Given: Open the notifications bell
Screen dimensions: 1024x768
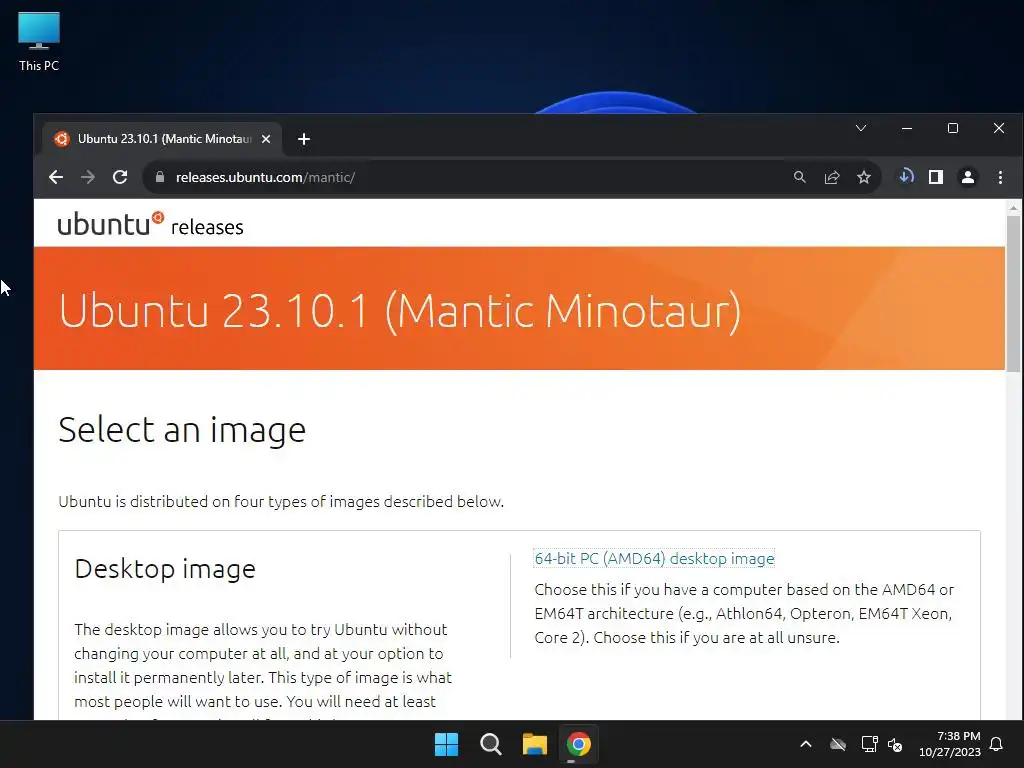Looking at the screenshot, I should 997,744.
